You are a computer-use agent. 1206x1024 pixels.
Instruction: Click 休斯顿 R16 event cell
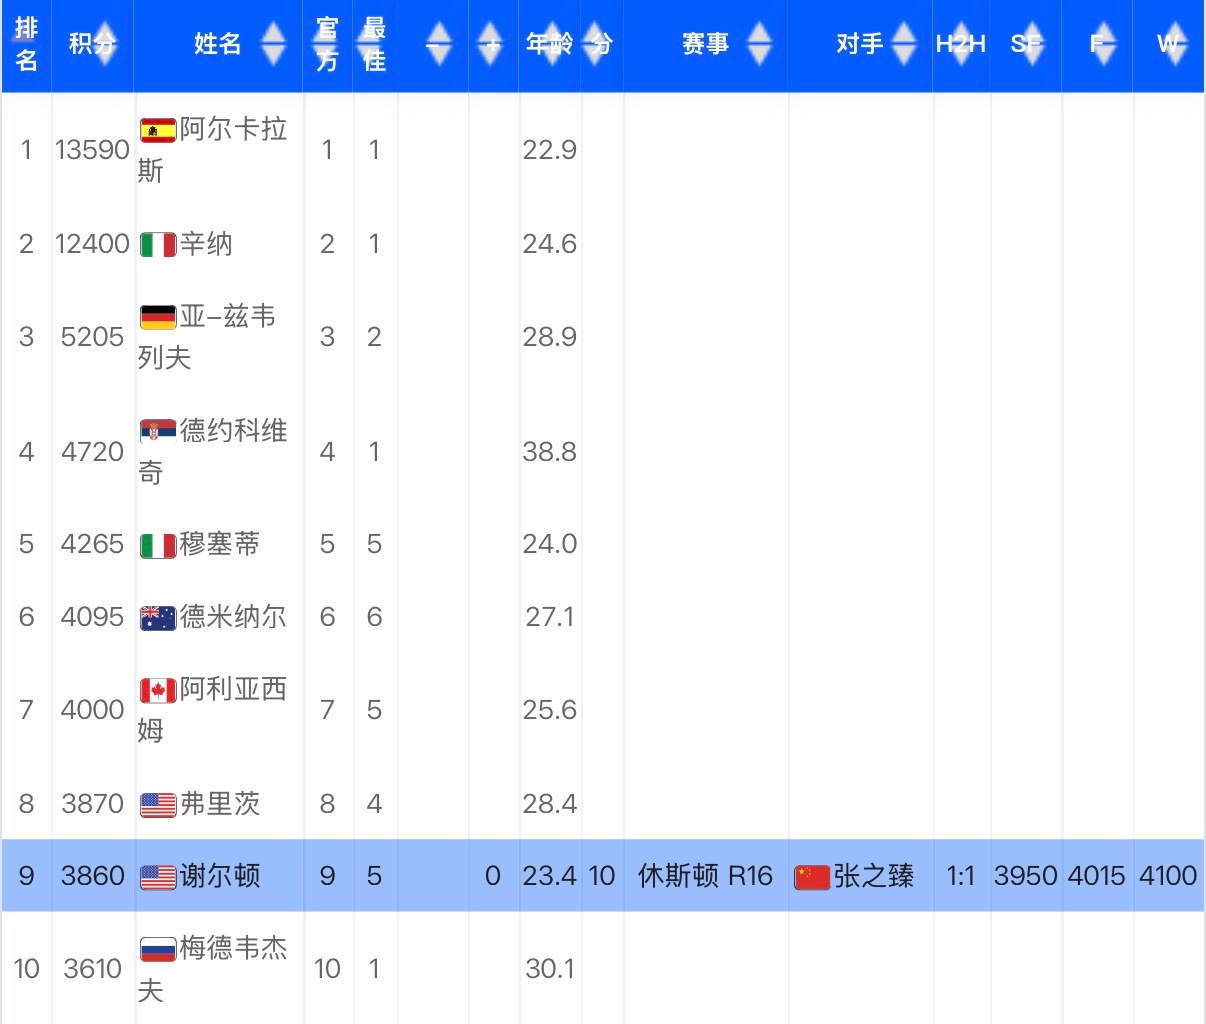(706, 876)
